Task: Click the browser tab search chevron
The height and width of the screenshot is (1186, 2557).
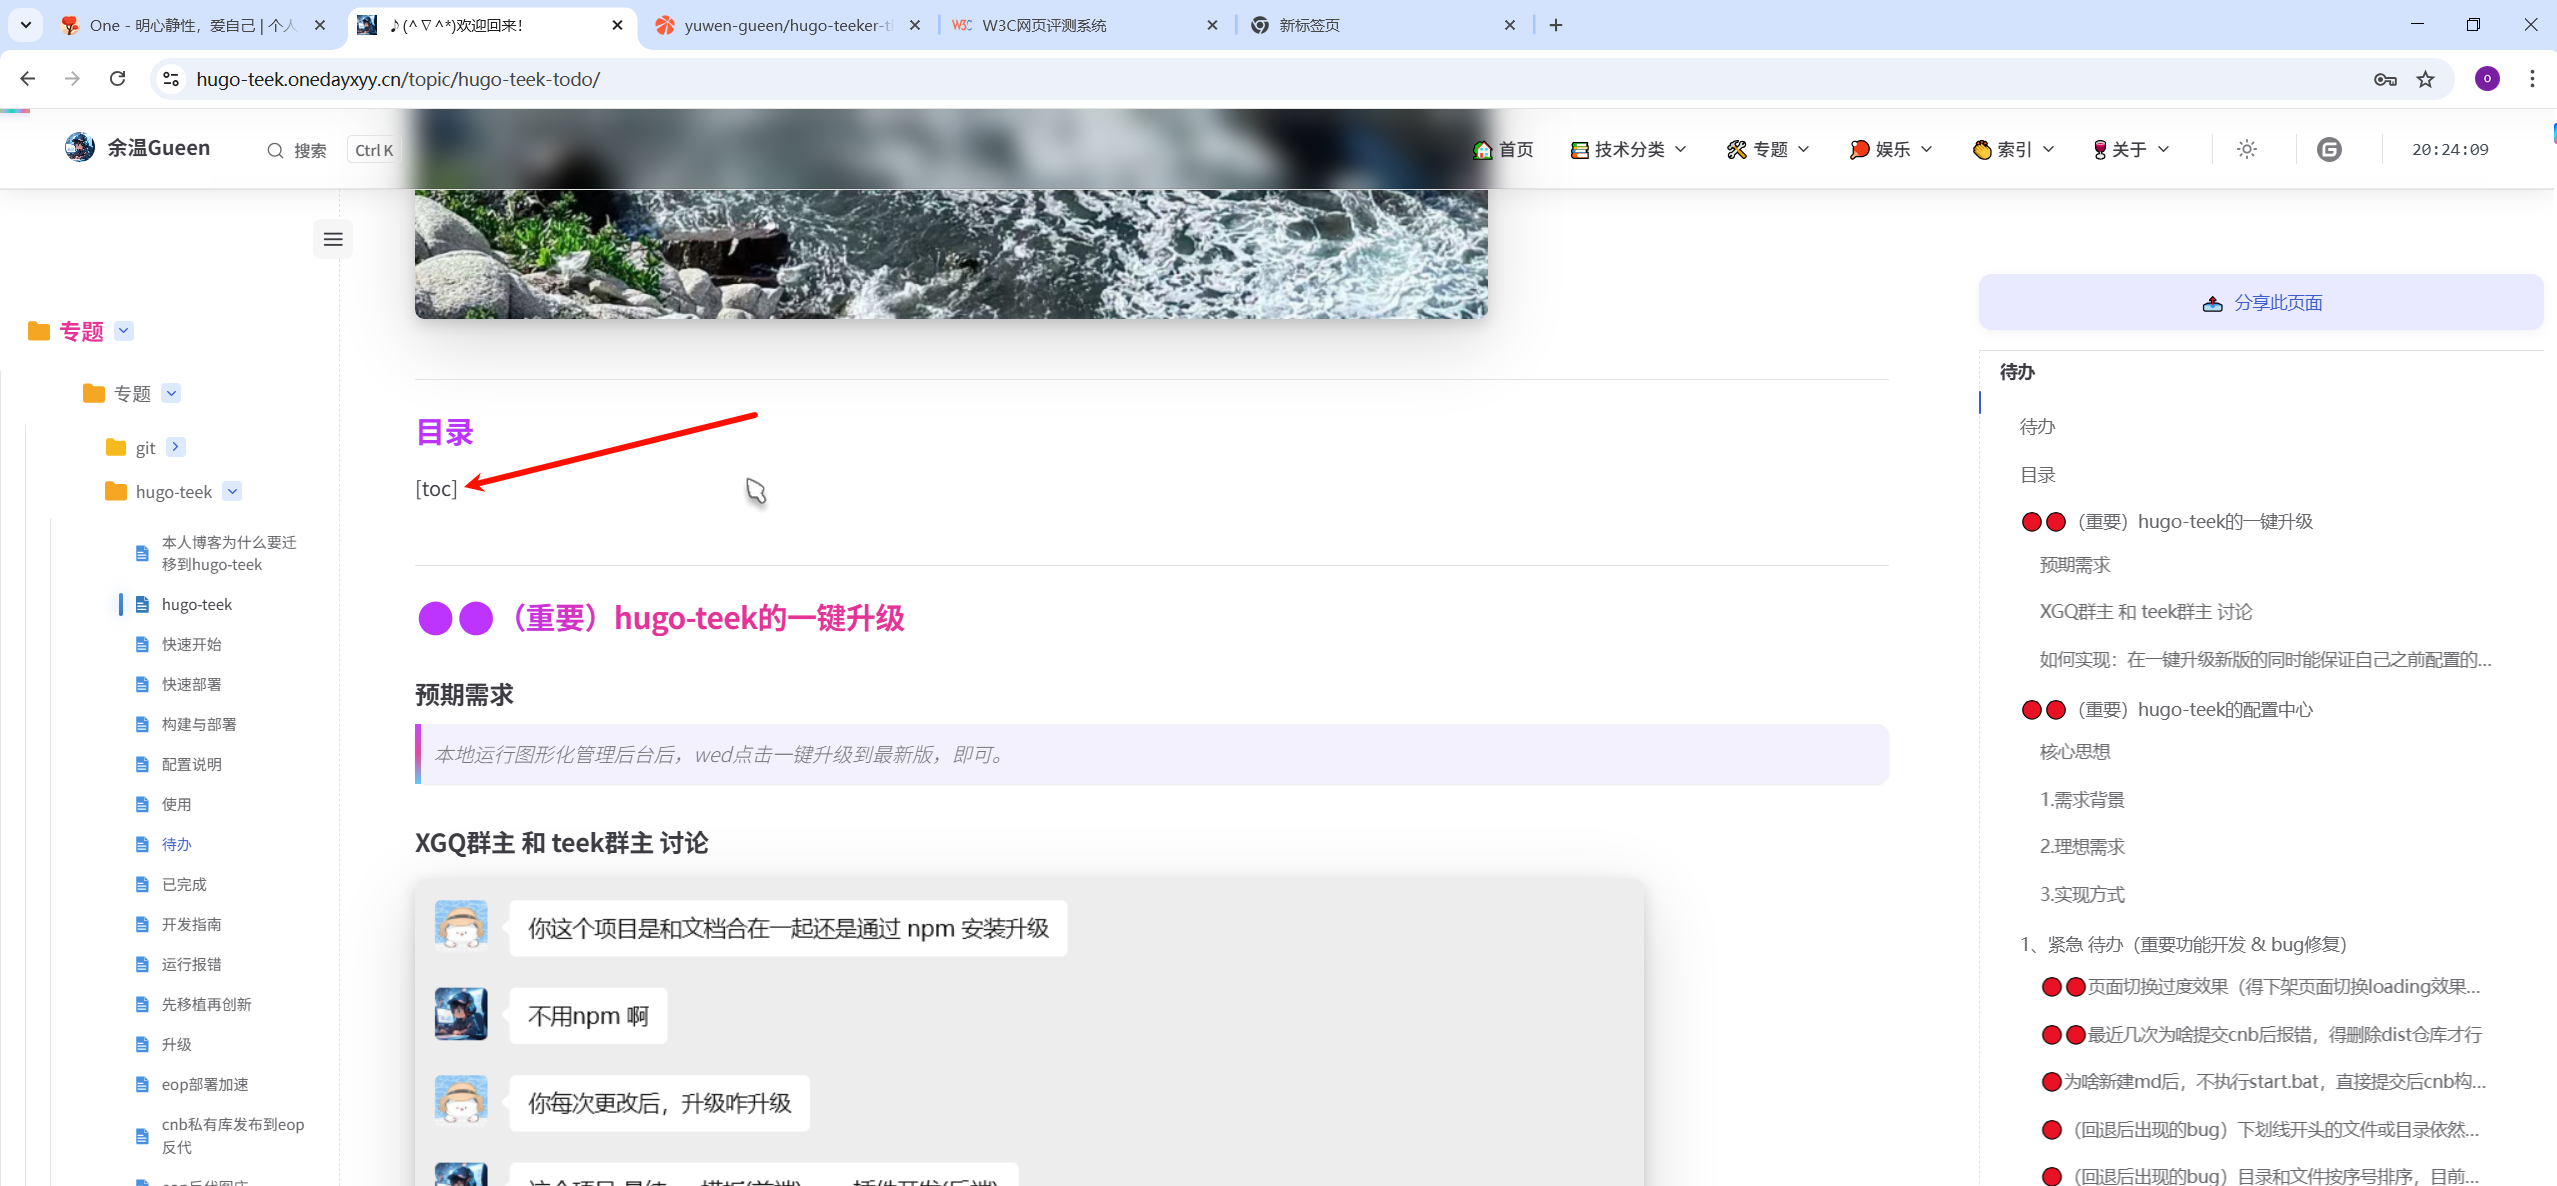Action: click(x=25, y=25)
